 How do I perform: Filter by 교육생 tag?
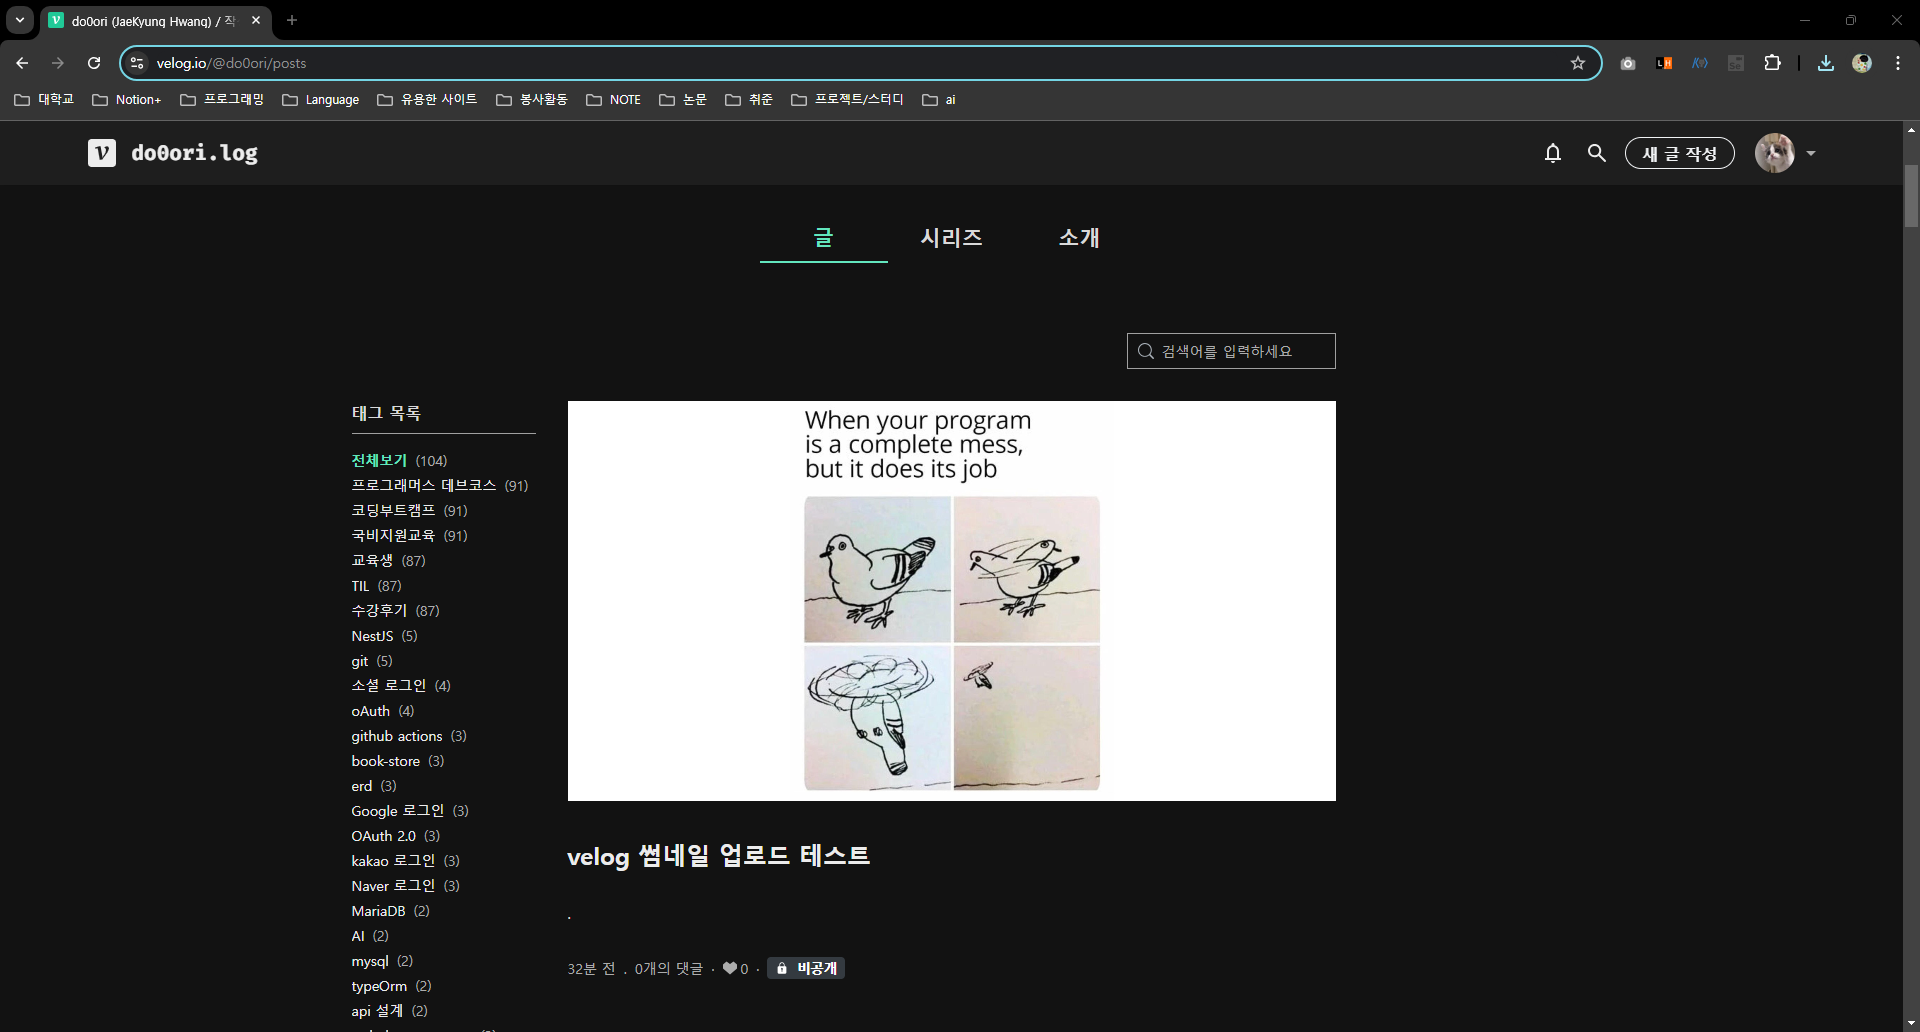click(x=372, y=560)
